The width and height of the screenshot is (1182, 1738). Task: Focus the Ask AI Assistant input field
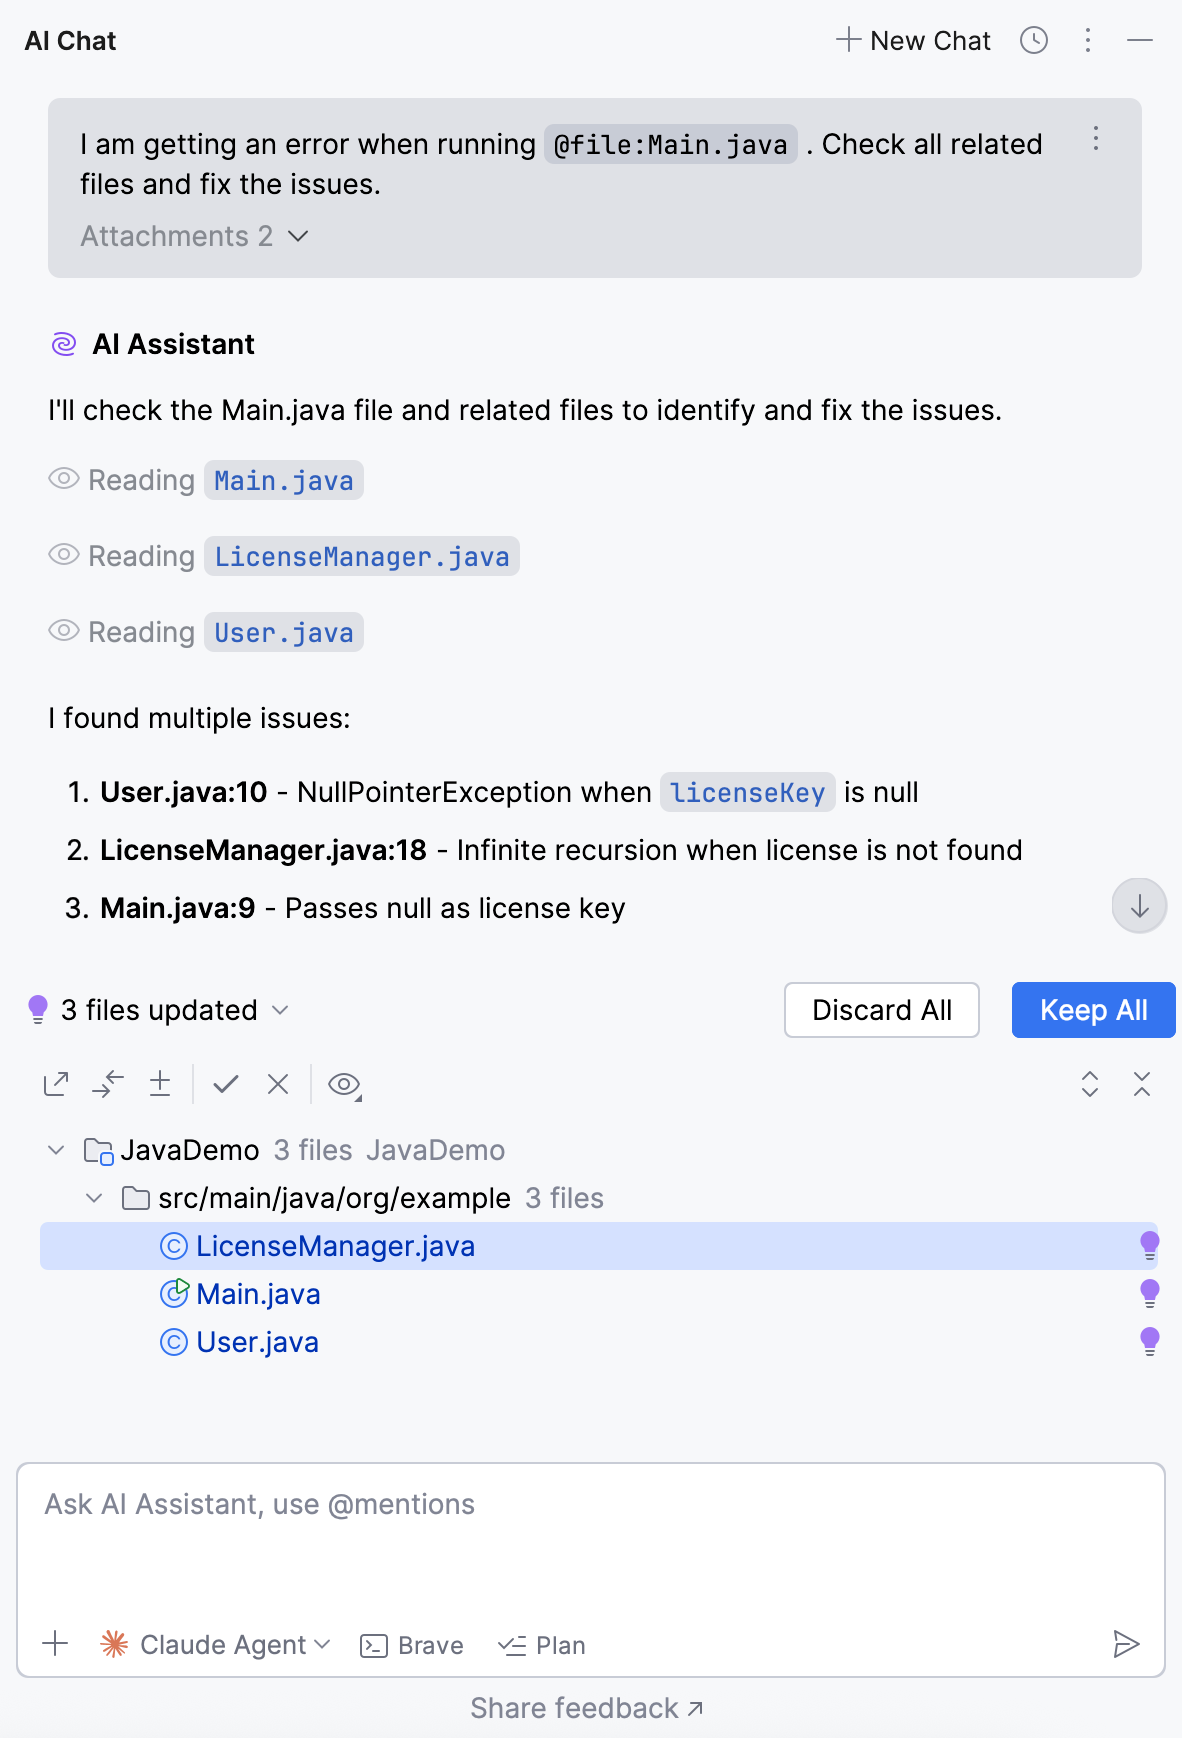click(x=590, y=1540)
